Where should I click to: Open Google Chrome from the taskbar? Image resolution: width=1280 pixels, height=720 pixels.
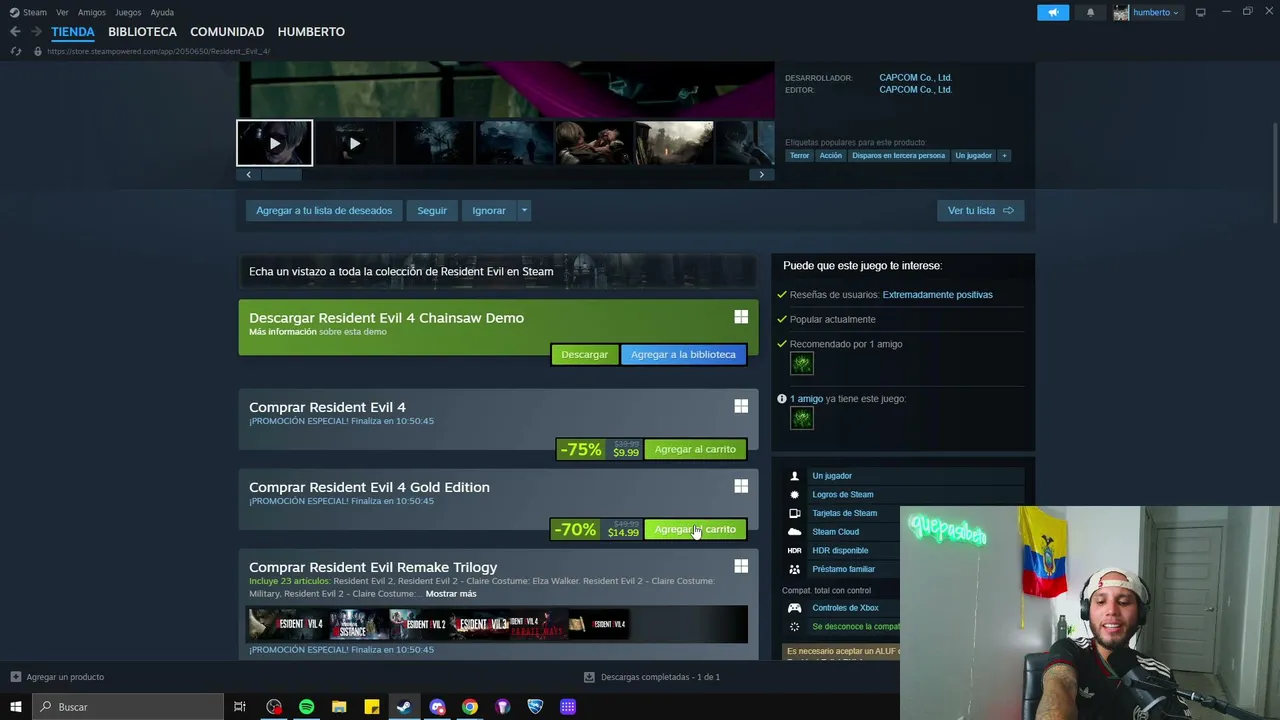[470, 707]
